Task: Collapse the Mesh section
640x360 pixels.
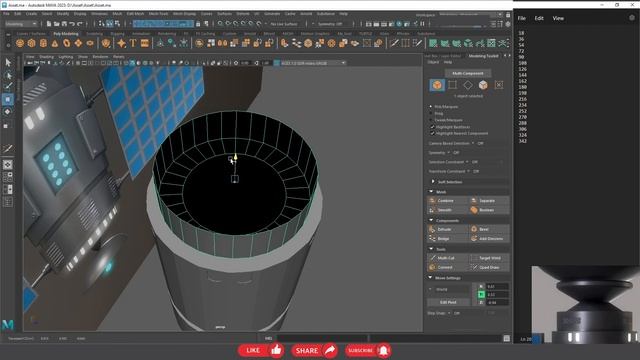Action: pyautogui.click(x=431, y=191)
